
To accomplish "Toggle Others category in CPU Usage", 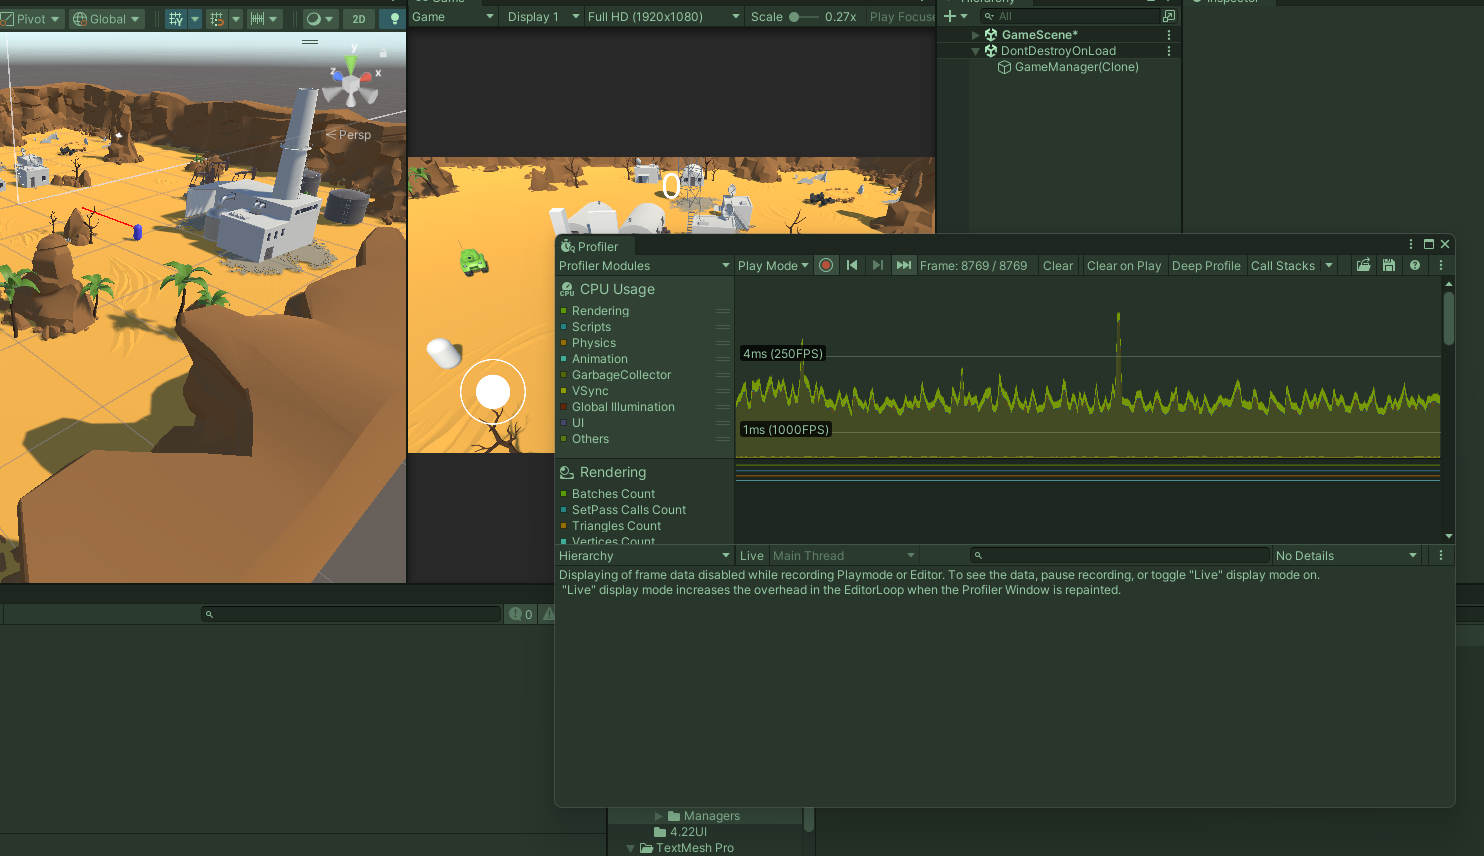I will coord(590,439).
